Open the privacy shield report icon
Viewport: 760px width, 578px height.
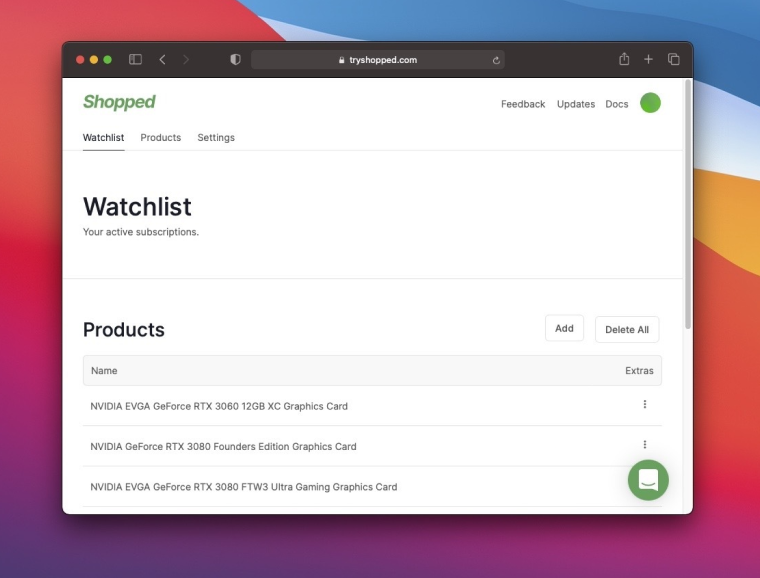coord(235,60)
